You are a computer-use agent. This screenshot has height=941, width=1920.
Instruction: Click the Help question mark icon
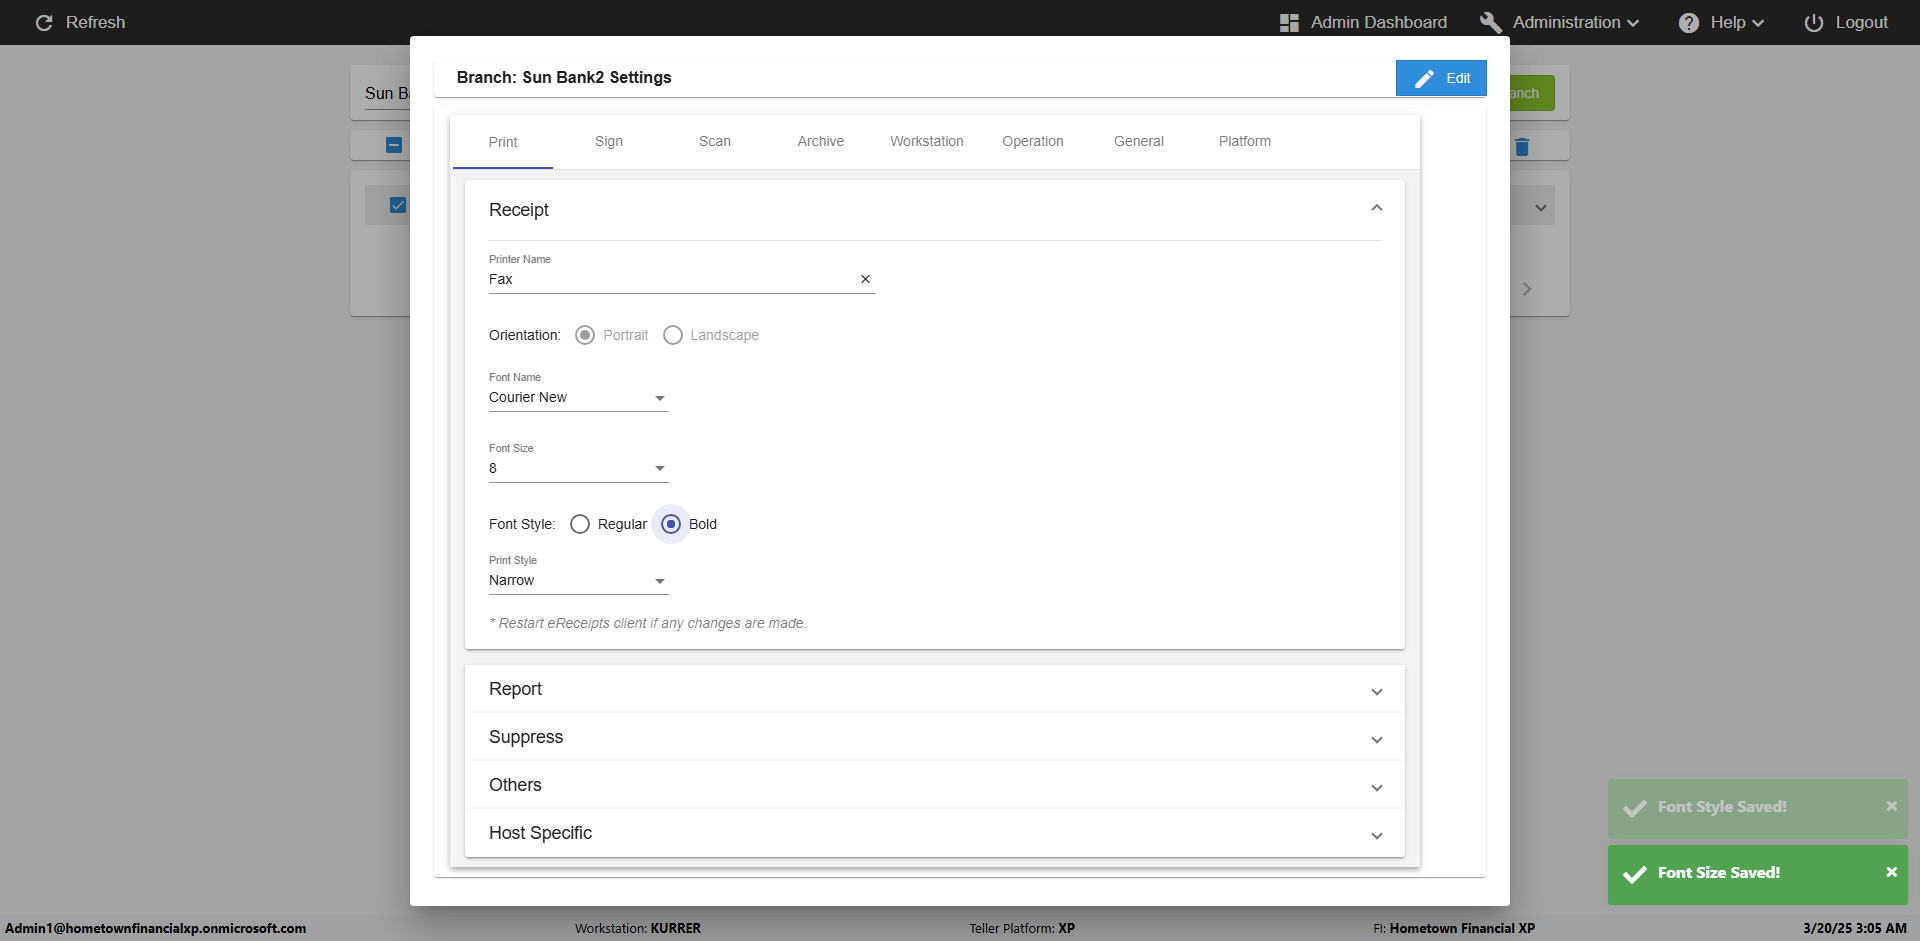(x=1688, y=23)
